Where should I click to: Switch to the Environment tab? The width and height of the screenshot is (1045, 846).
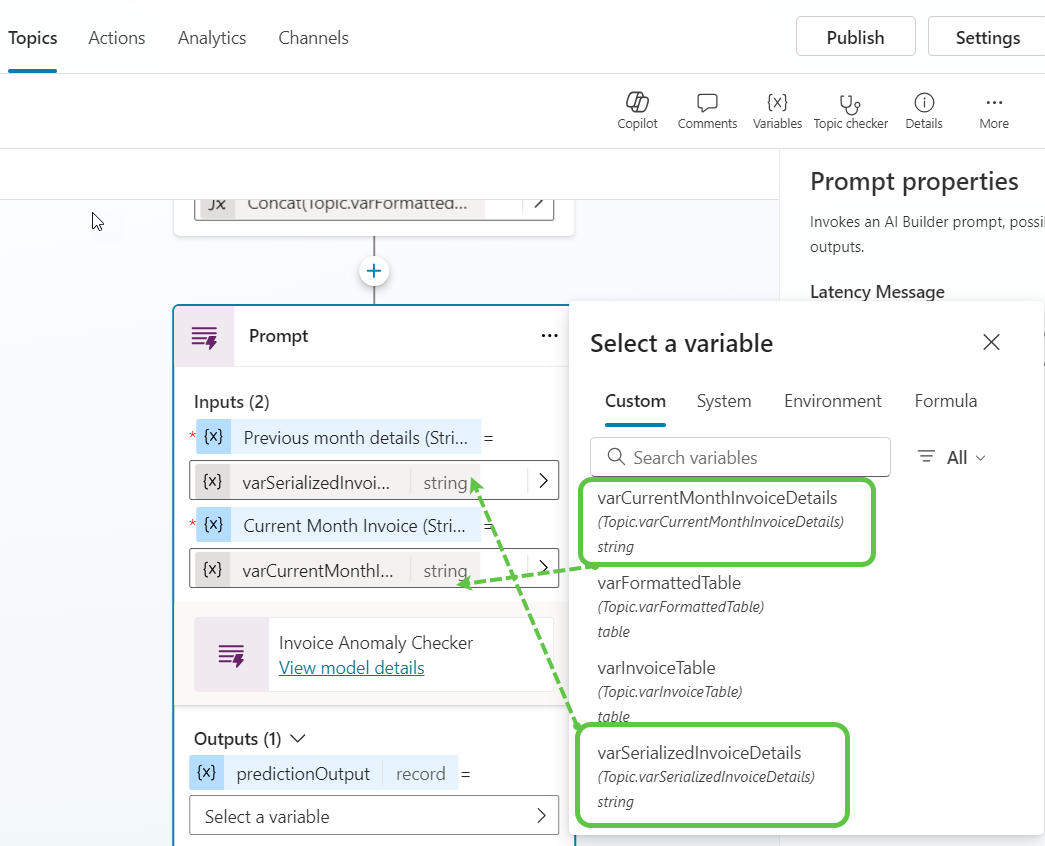pos(832,401)
